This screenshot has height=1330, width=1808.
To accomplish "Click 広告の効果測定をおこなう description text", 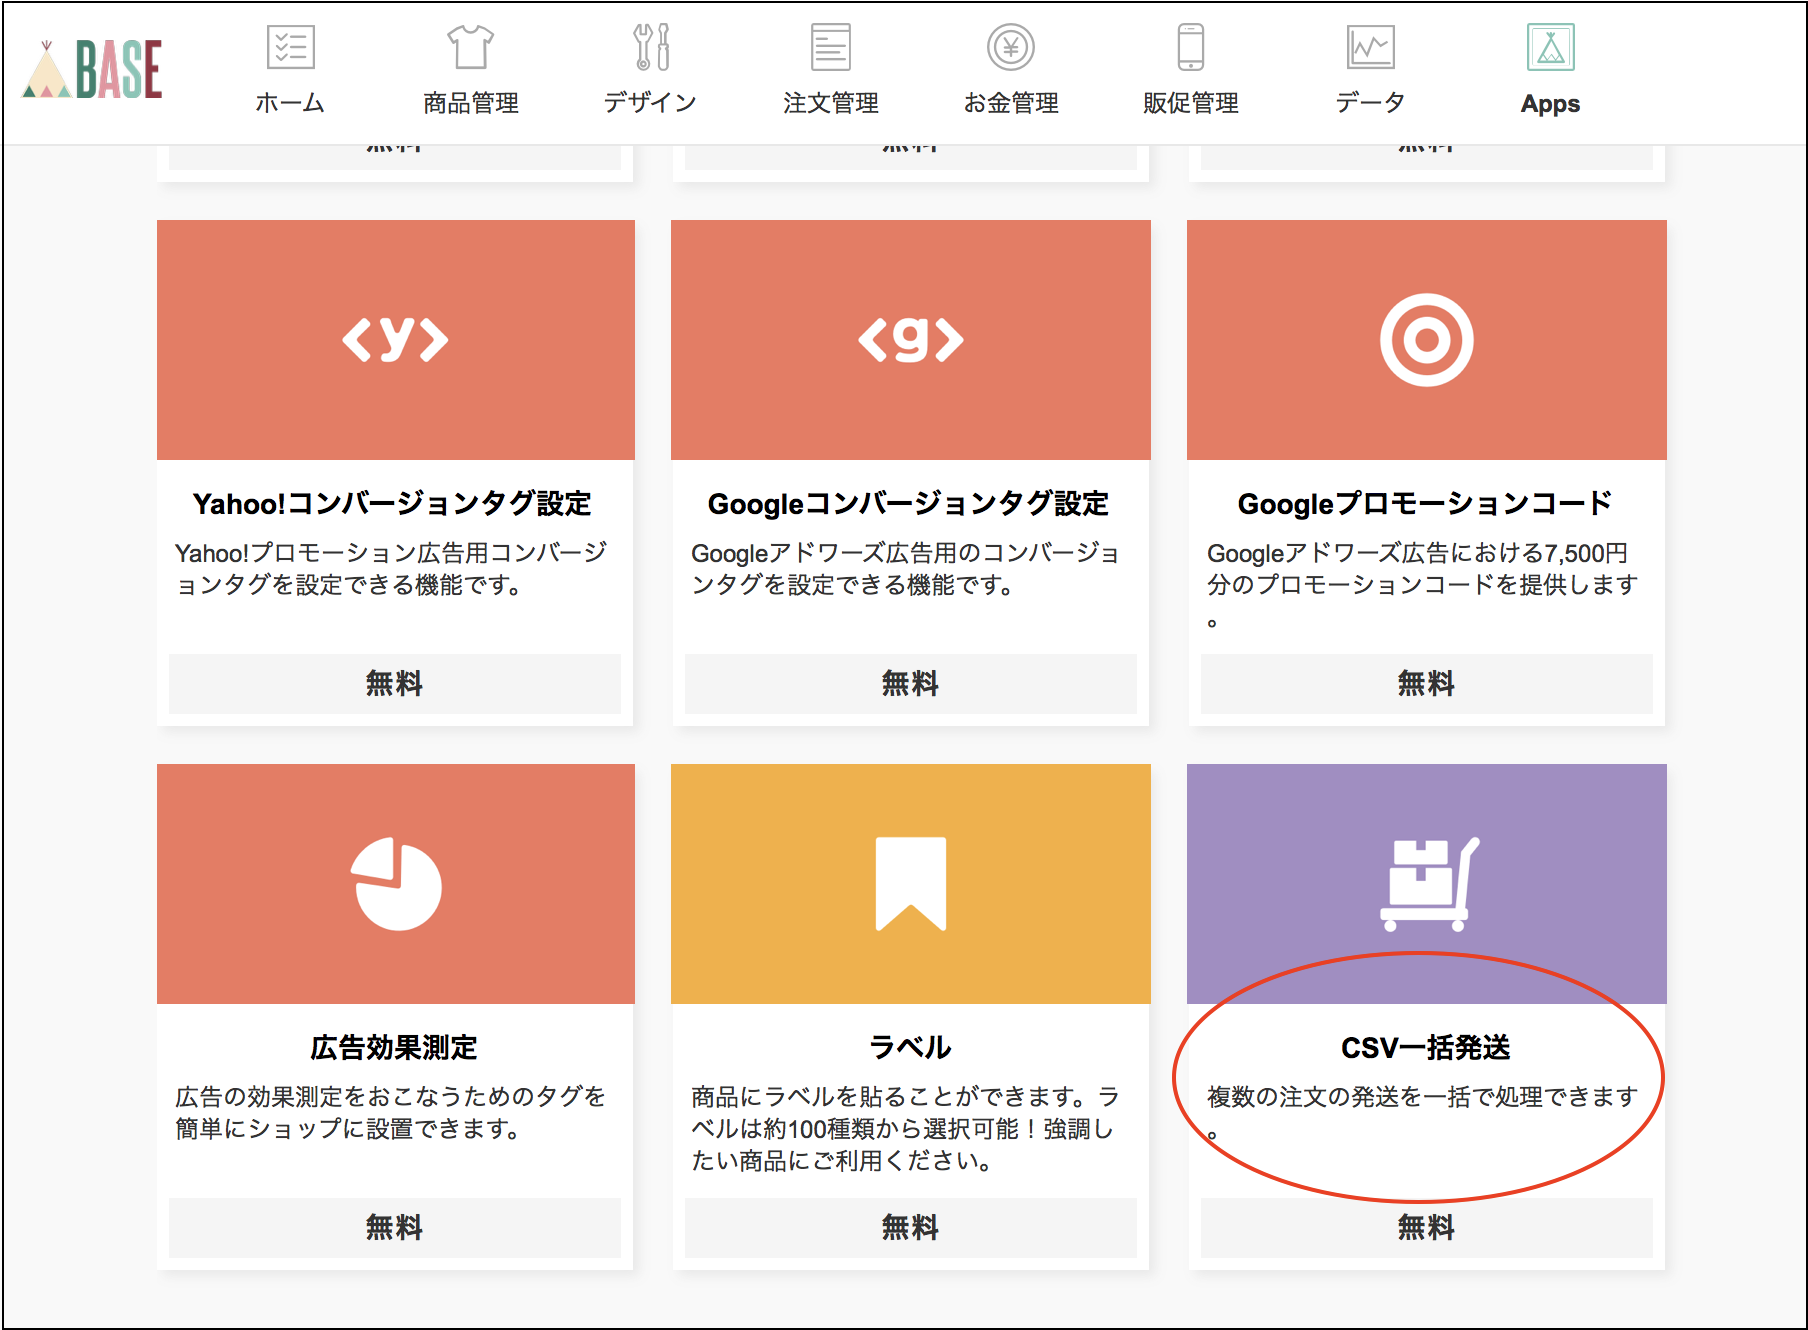I will click(391, 1112).
